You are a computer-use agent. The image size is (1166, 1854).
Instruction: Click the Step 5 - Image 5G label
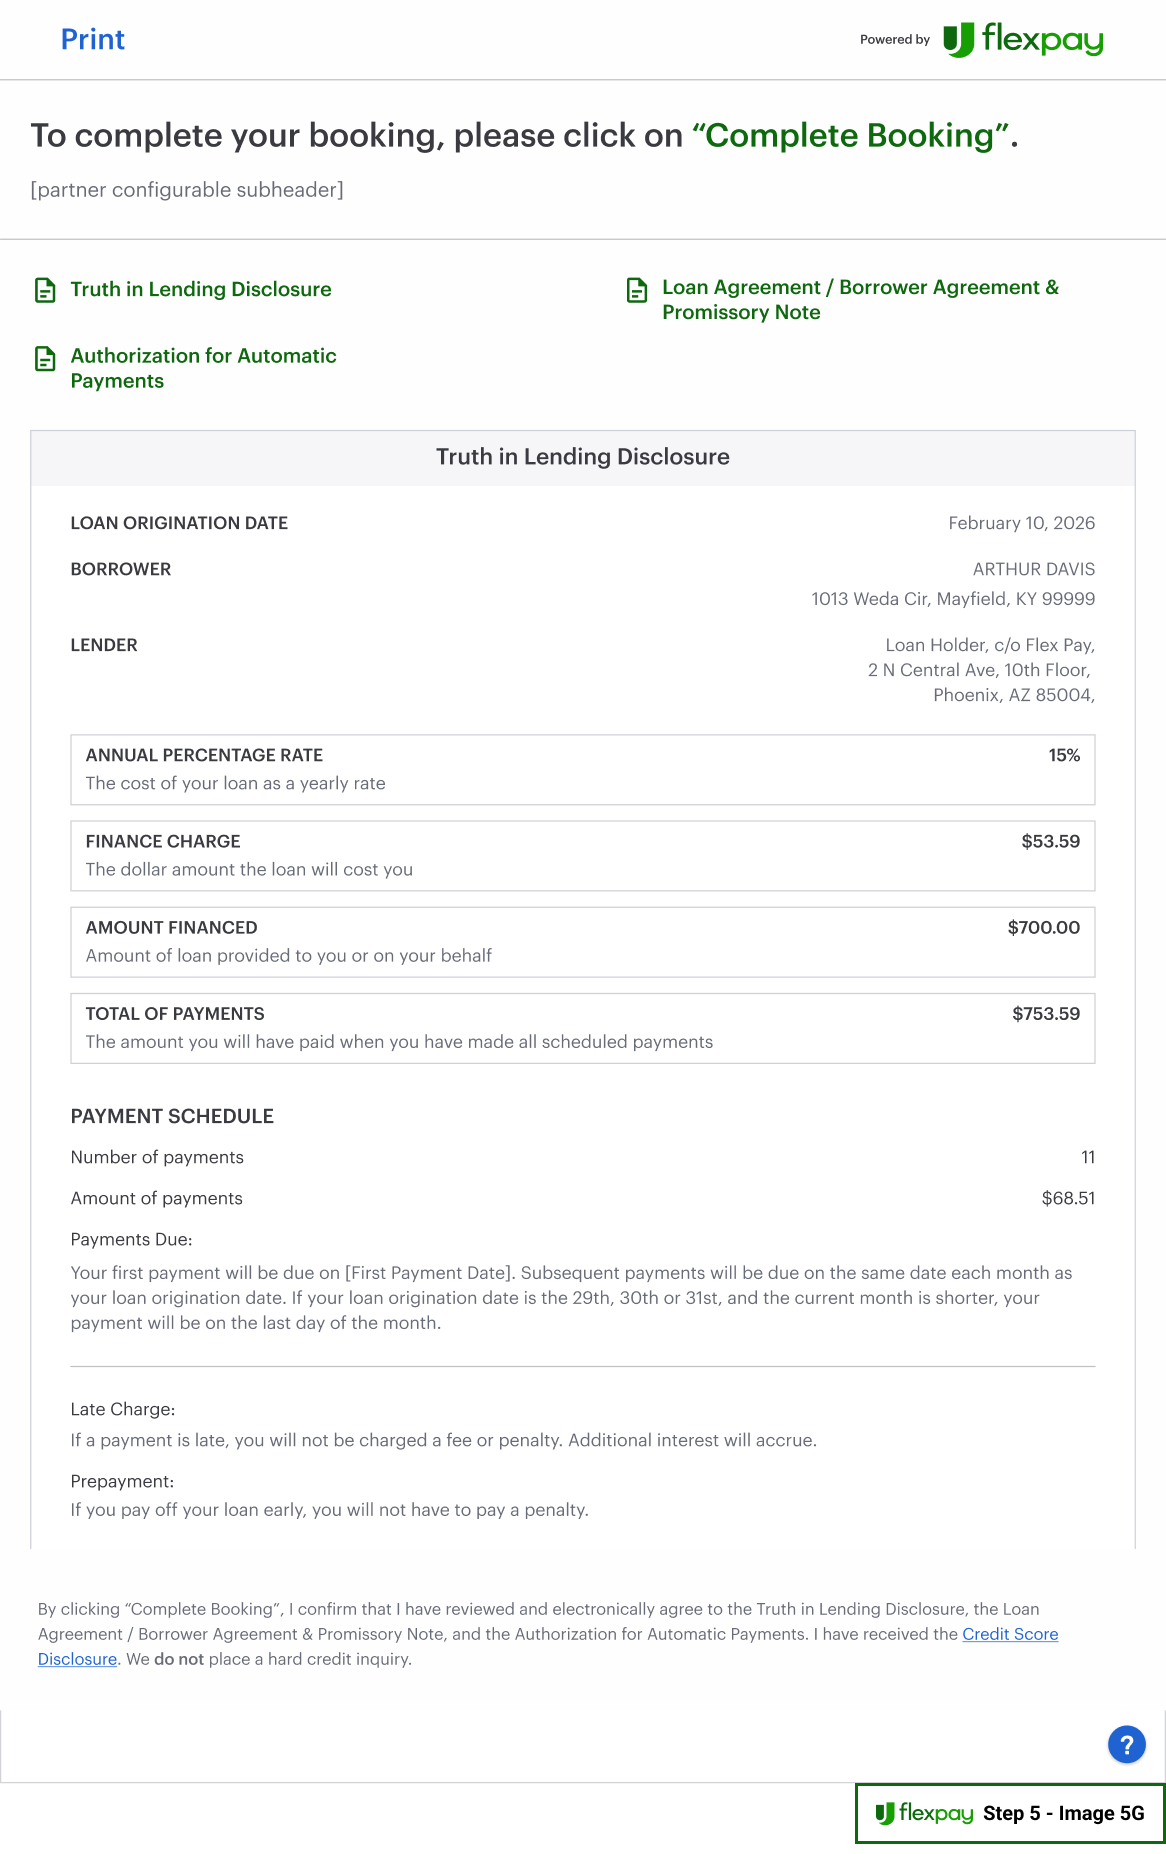tap(1063, 1813)
